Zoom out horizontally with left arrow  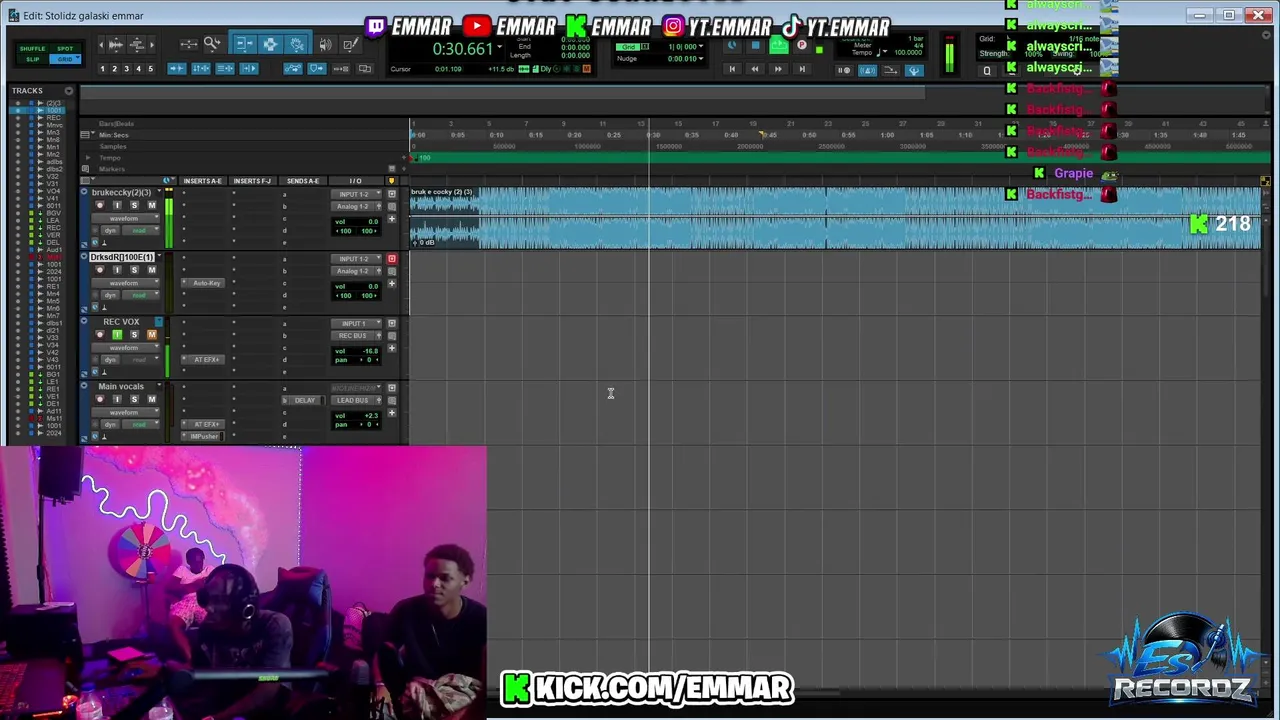click(x=101, y=44)
